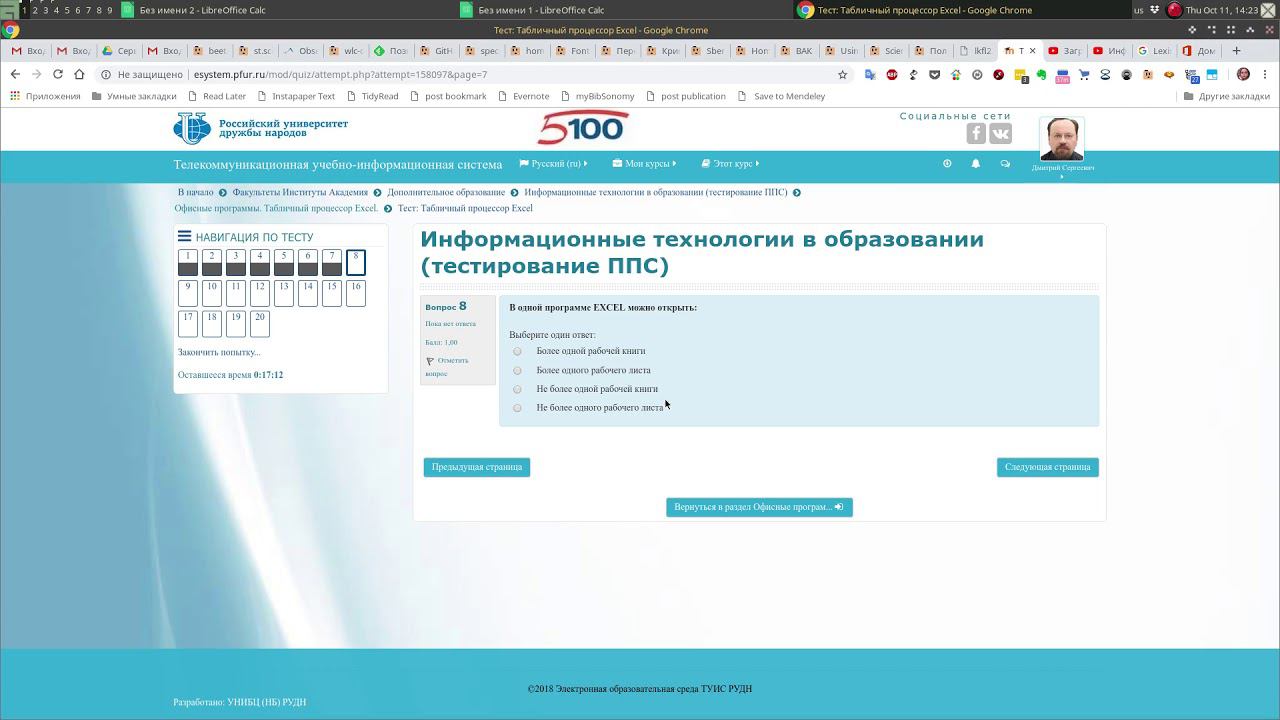Open the Другие закладки bookmarks folder

click(1227, 97)
